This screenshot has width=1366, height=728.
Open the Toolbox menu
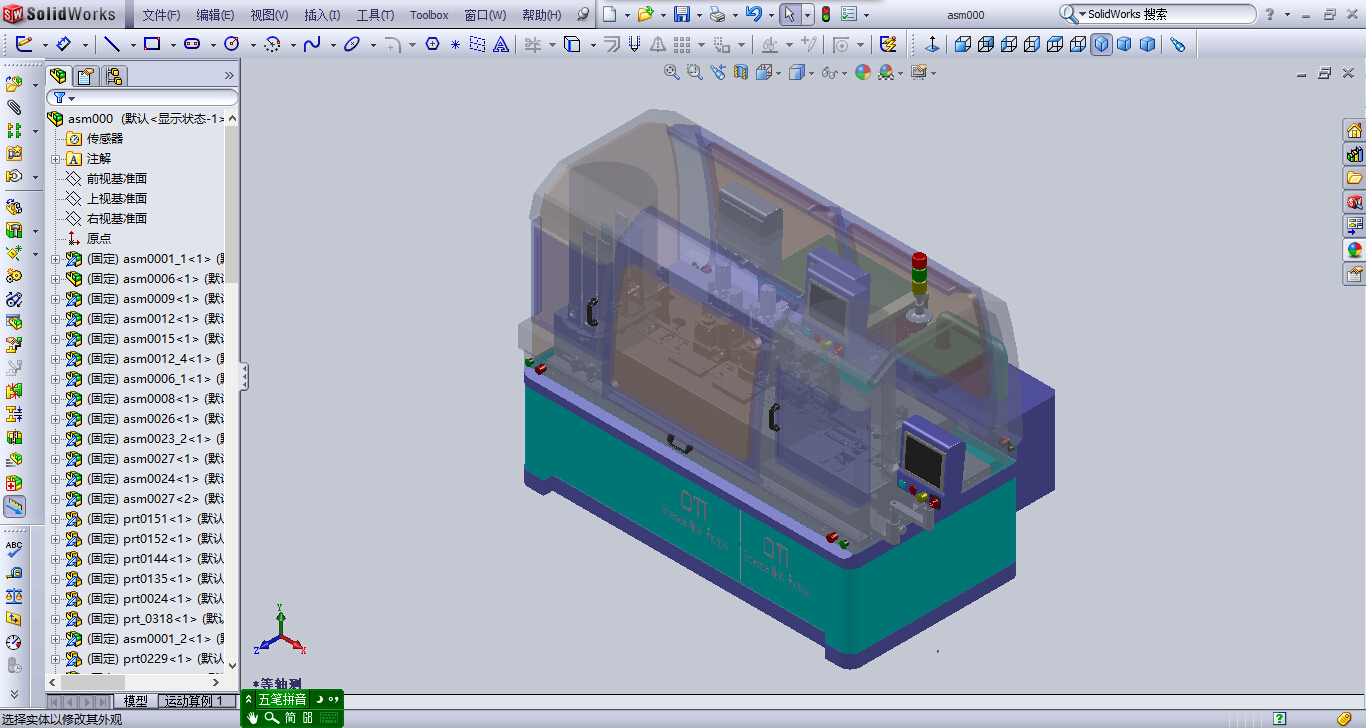coord(429,15)
